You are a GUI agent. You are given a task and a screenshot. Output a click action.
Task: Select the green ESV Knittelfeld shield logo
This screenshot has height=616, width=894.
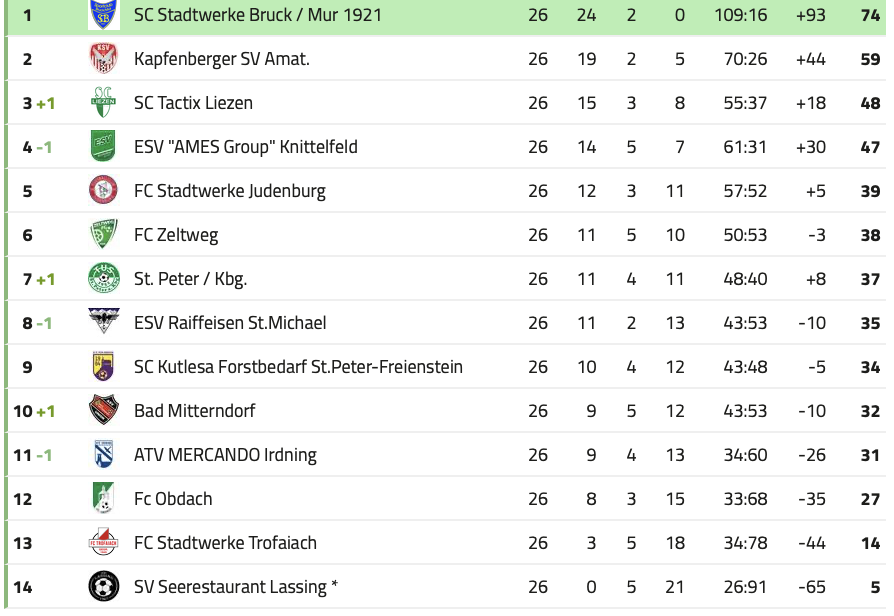point(104,146)
